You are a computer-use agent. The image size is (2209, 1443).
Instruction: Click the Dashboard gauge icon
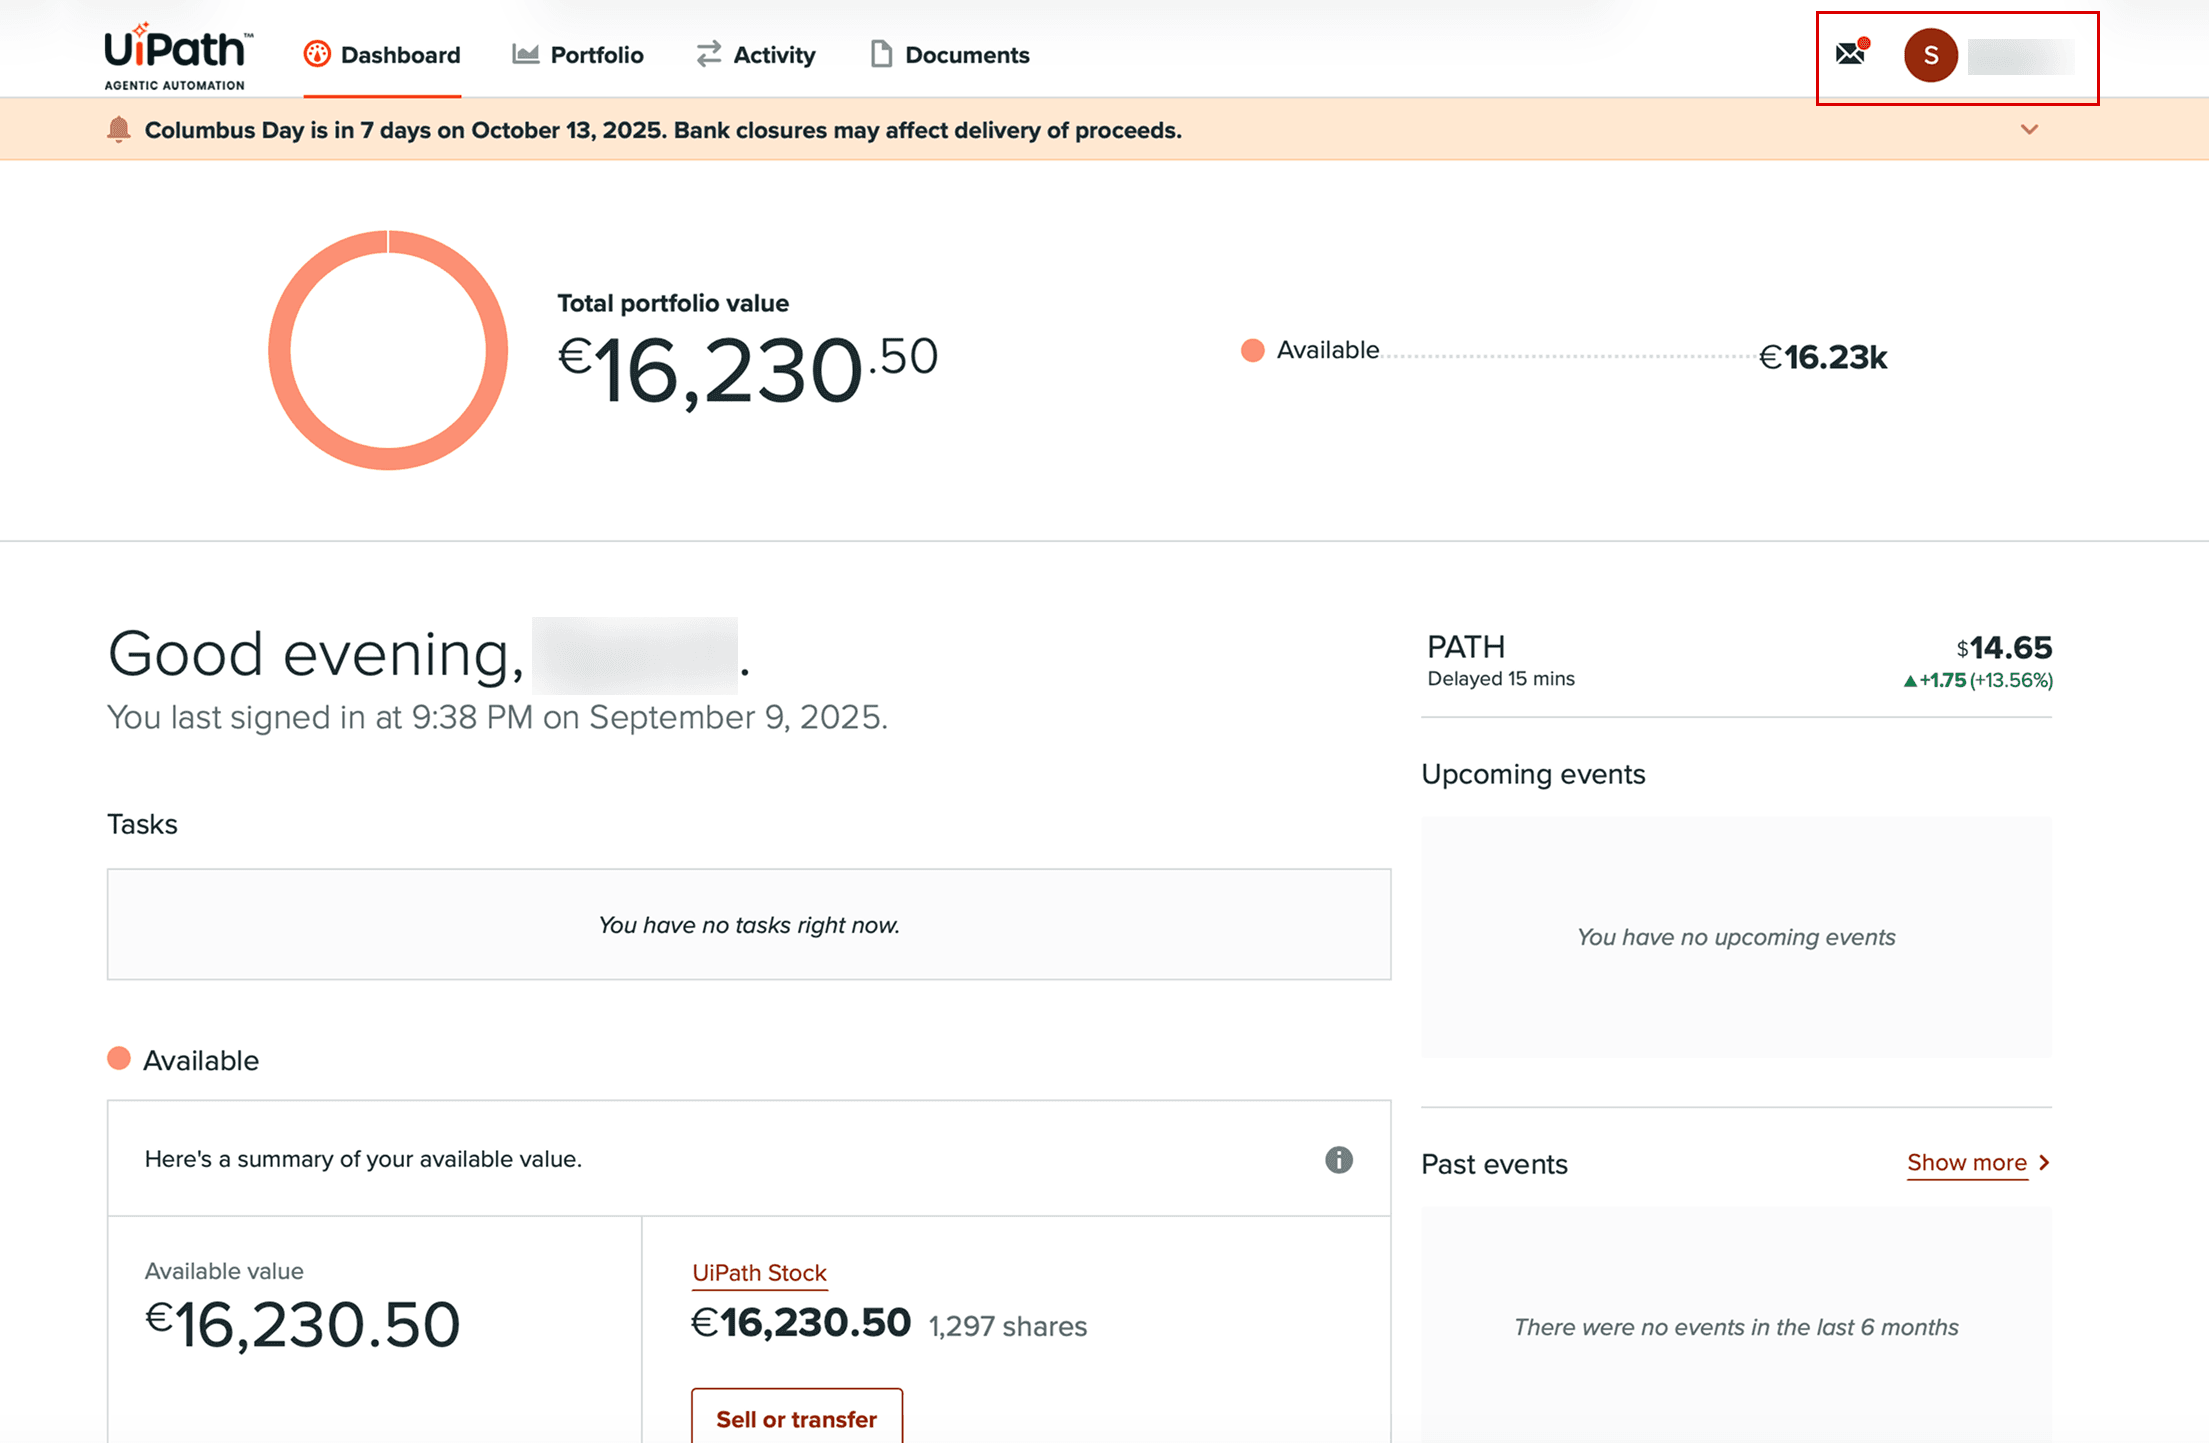317,54
